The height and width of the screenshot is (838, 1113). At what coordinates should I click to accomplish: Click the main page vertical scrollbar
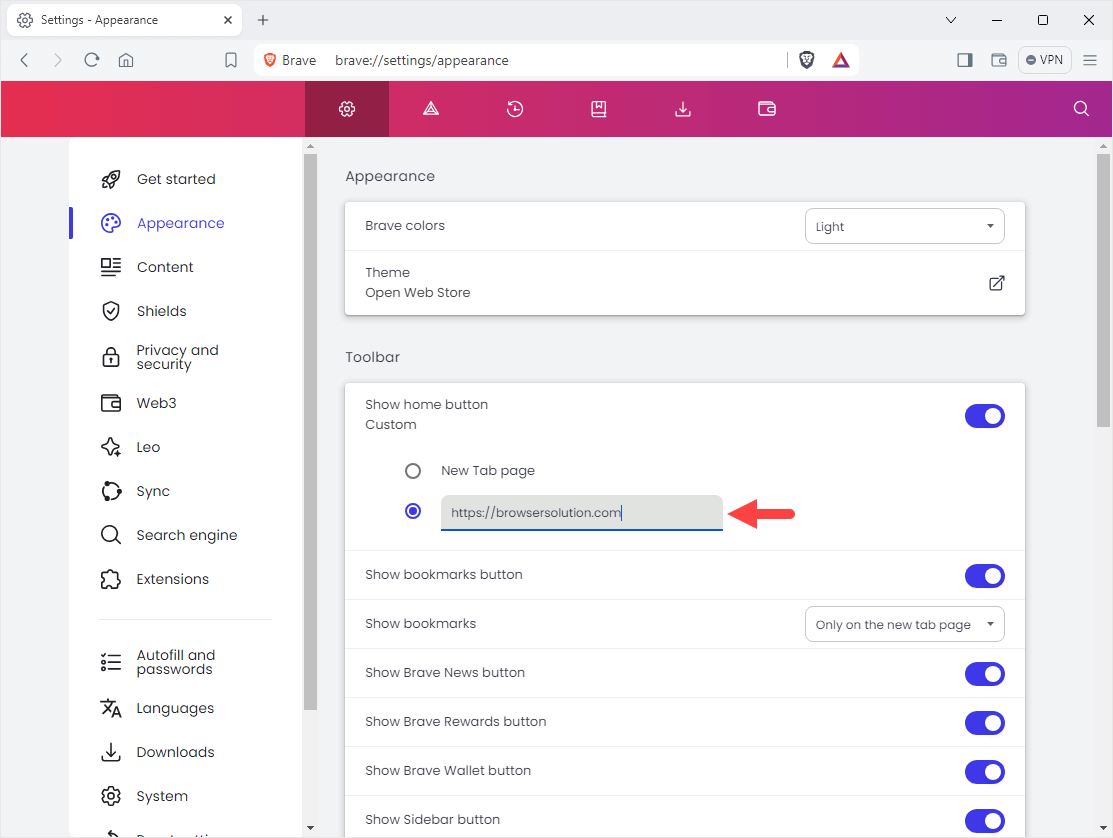click(1103, 291)
